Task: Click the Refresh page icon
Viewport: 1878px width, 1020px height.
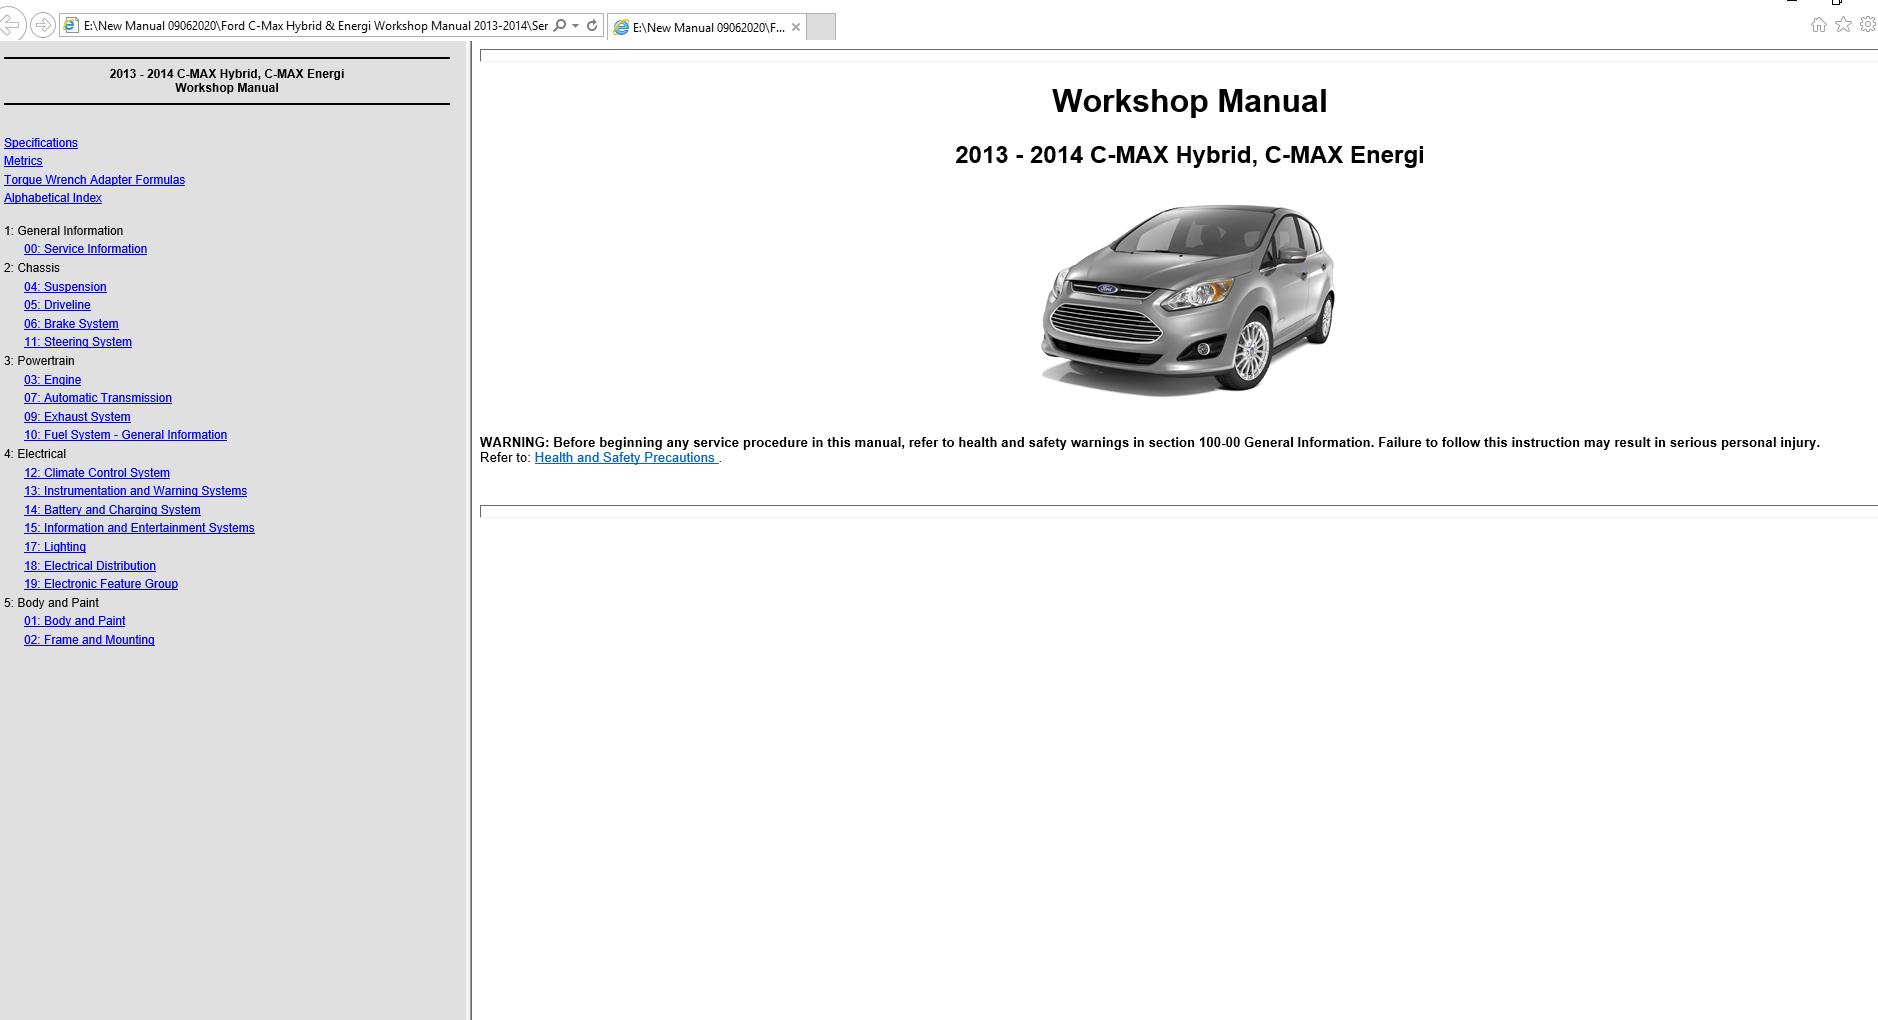Action: (592, 26)
